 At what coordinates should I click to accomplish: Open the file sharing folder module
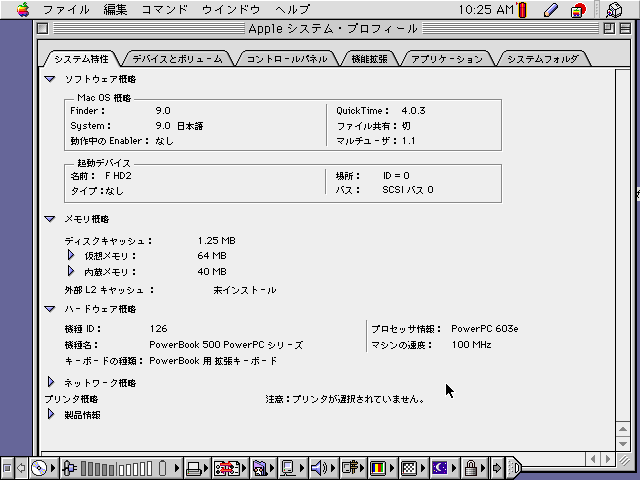click(263, 468)
